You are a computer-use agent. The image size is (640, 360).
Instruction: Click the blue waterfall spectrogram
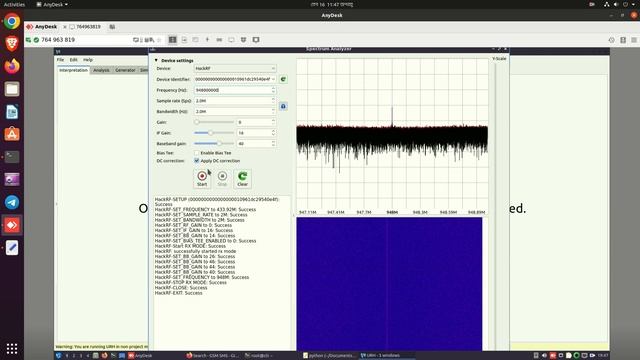pyautogui.click(x=389, y=284)
